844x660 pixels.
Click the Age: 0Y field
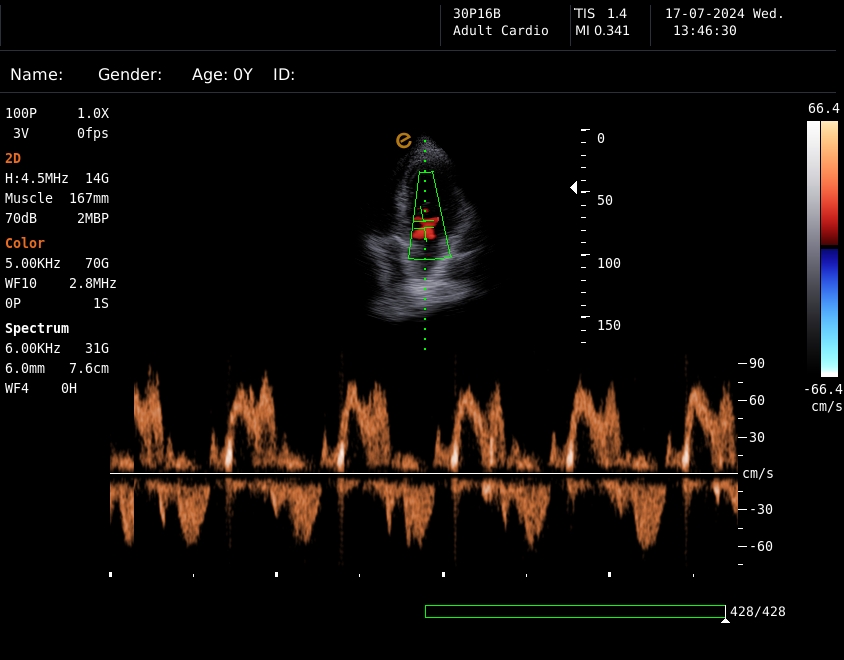coord(222,75)
